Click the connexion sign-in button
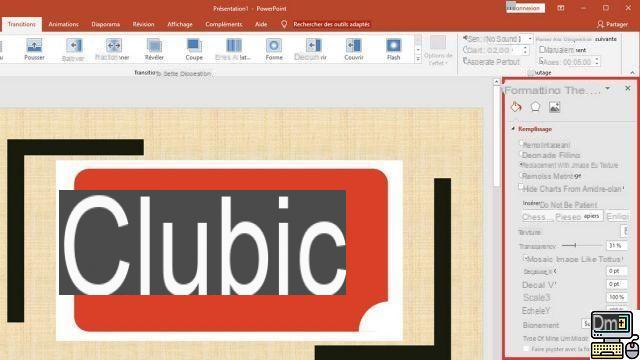Screen dimensions: 640x360 tap(525, 8)
